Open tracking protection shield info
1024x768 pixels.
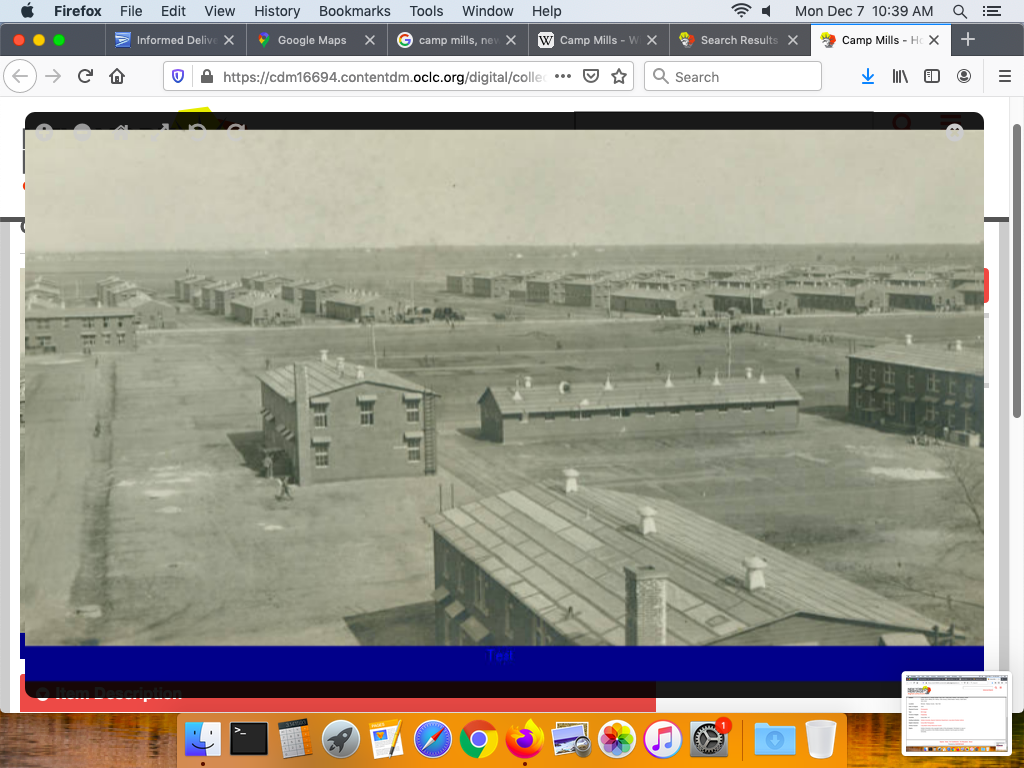[x=178, y=77]
